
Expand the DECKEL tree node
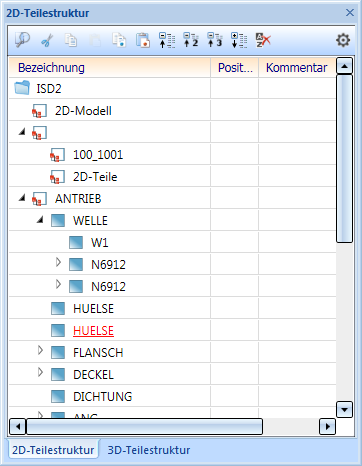[x=40, y=372]
